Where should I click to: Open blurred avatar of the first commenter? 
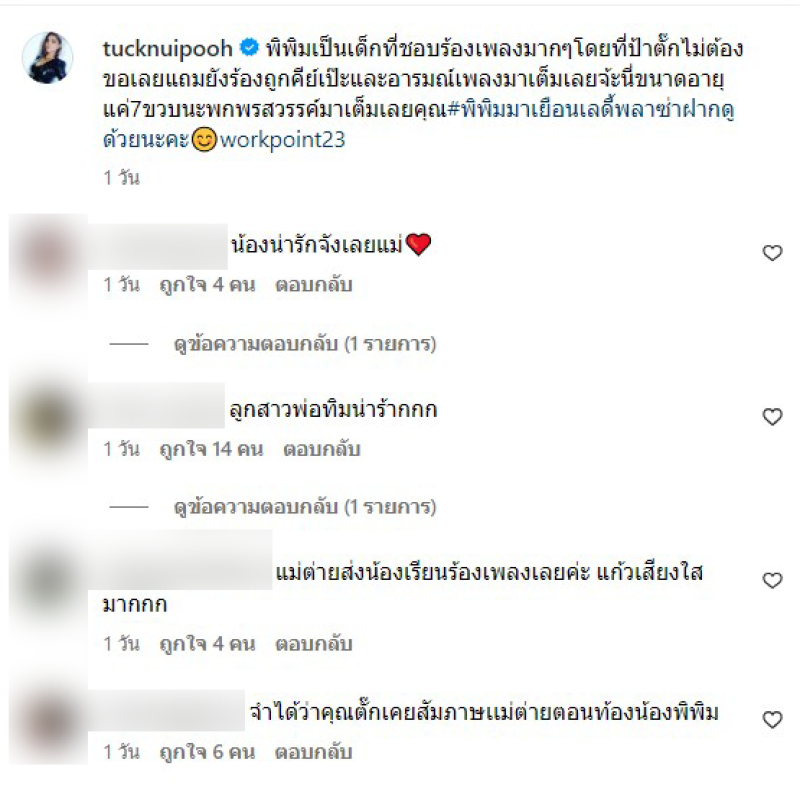[47, 254]
